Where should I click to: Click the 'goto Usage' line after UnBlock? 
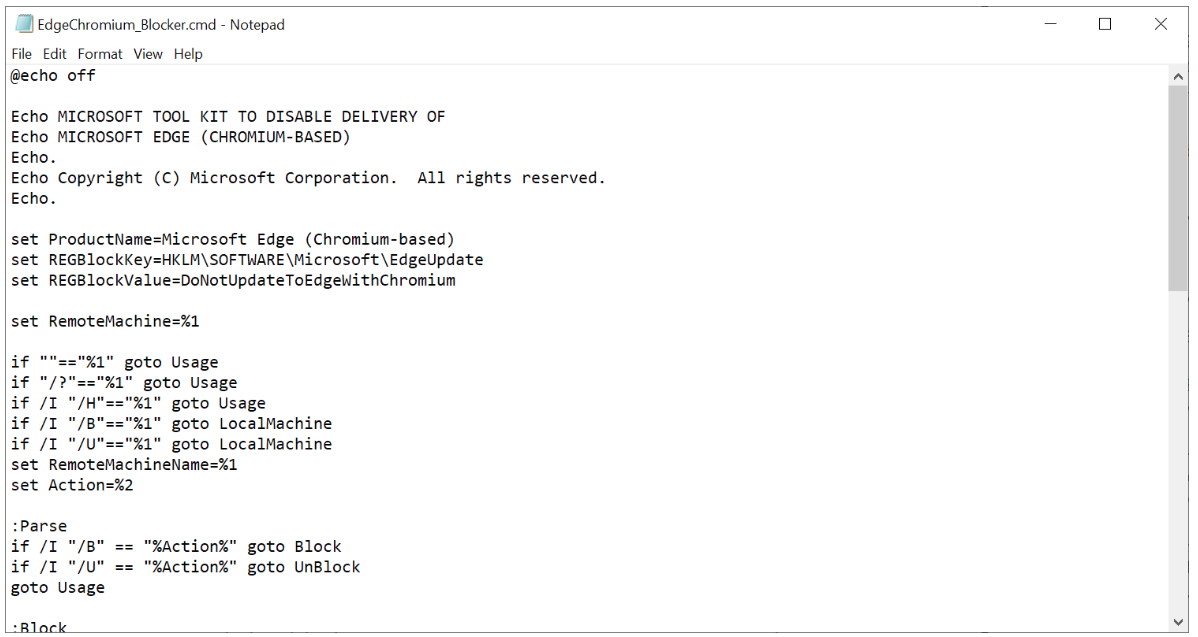[58, 587]
